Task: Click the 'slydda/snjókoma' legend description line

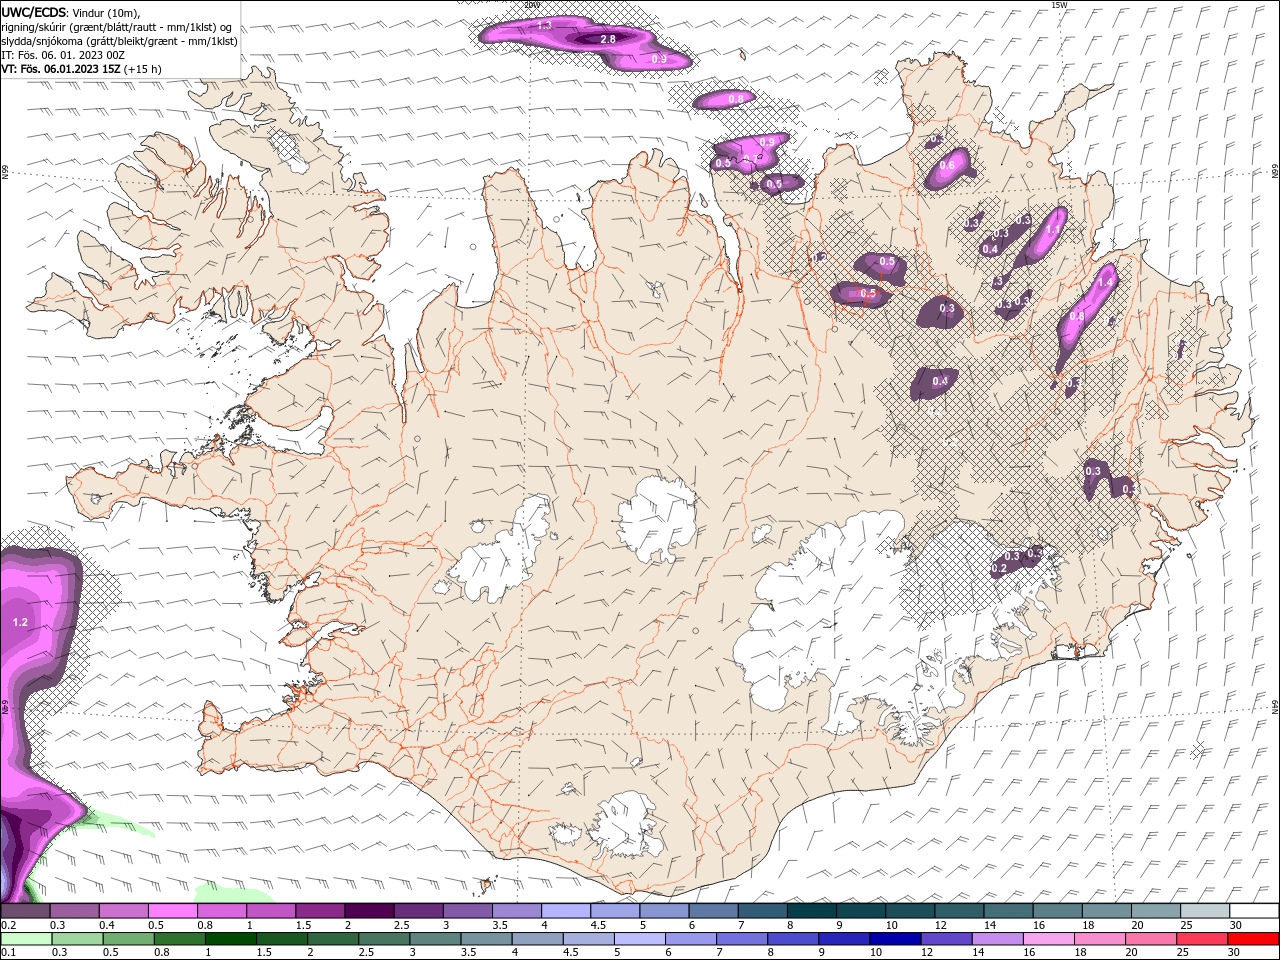Action: pyautogui.click(x=119, y=41)
